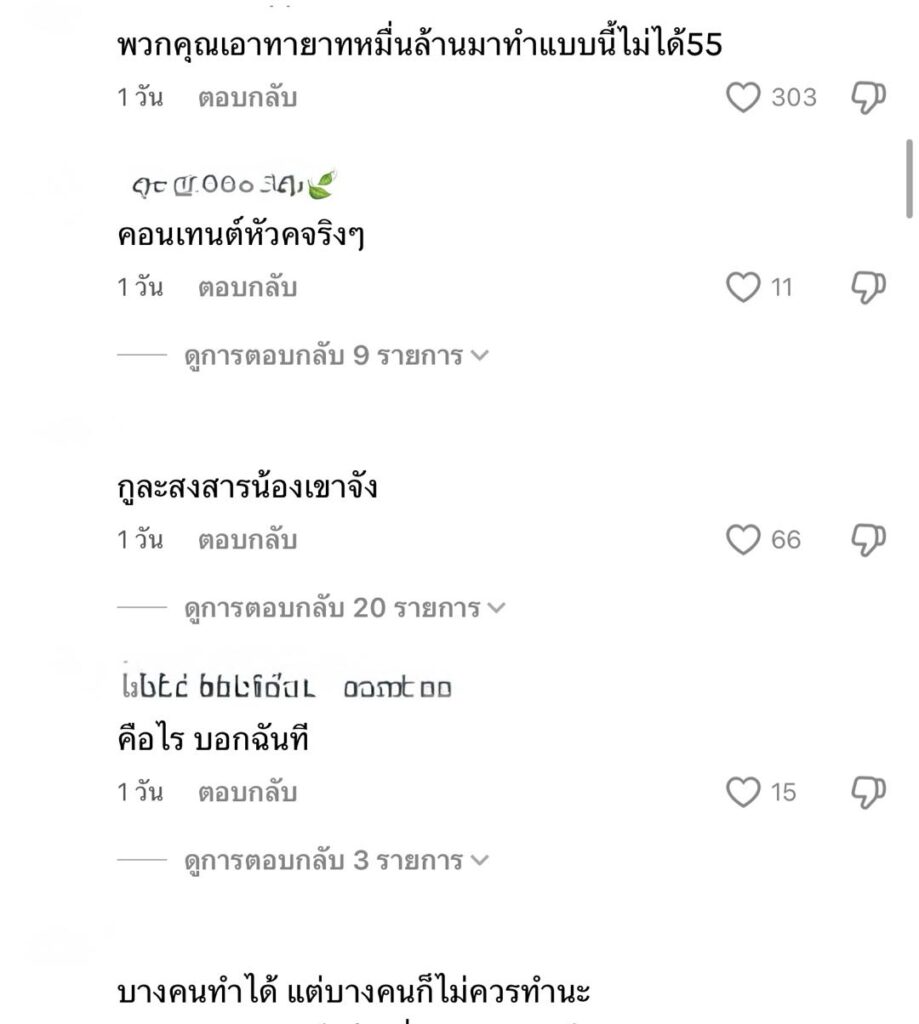Hit 'ตอบกลับ' under 'คือไร บอกฉันที'
The image size is (919, 1024).
click(247, 793)
